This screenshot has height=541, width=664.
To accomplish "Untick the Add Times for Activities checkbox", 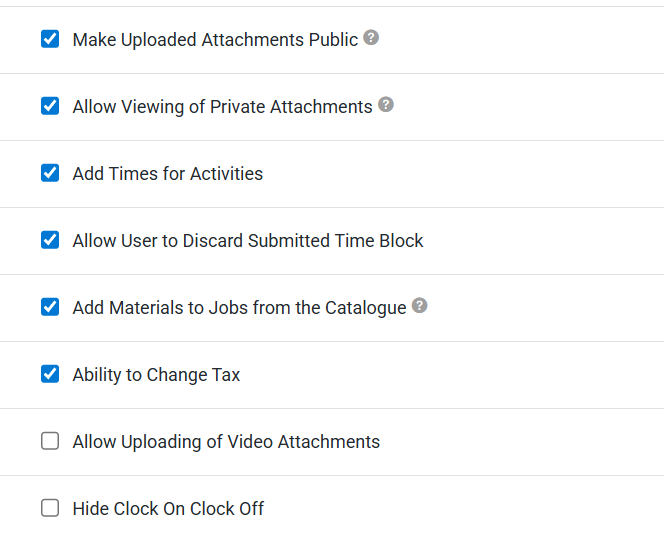I will (x=50, y=173).
